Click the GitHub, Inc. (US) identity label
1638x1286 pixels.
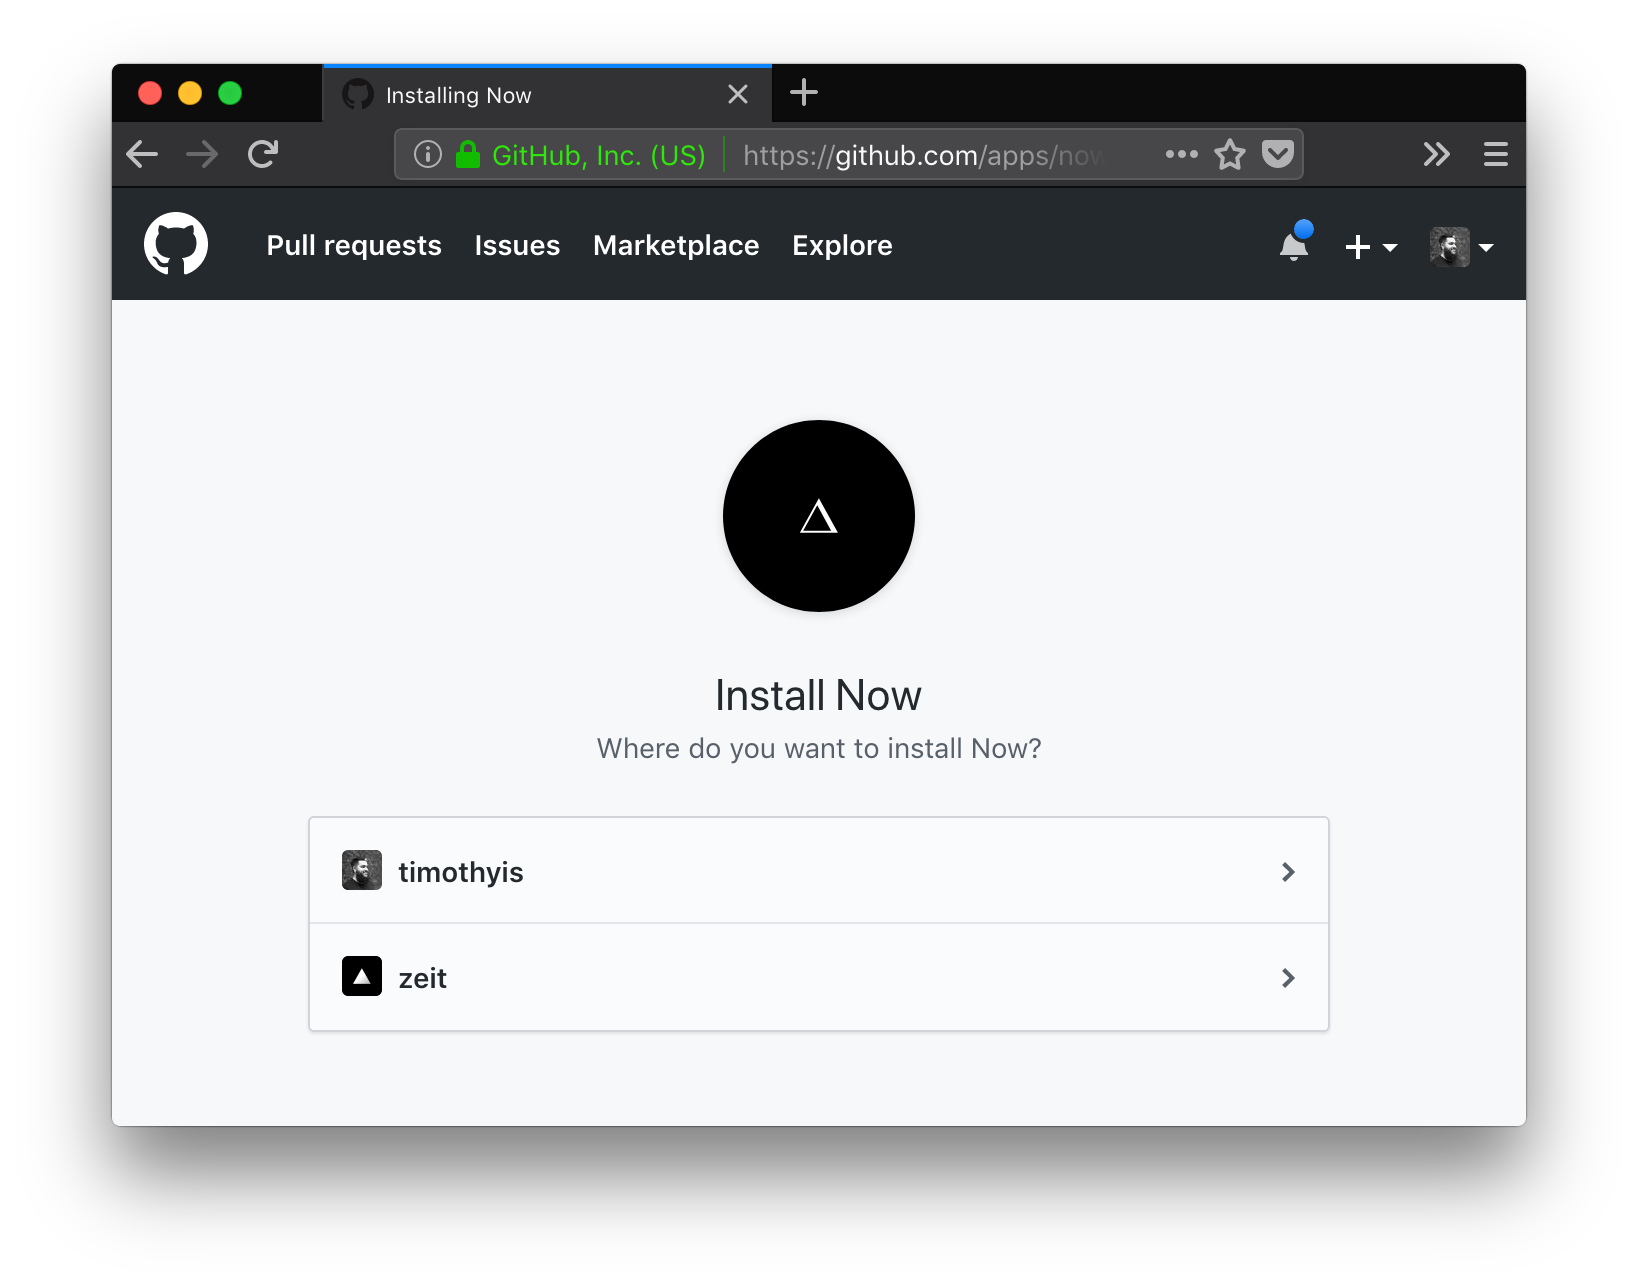click(x=599, y=155)
